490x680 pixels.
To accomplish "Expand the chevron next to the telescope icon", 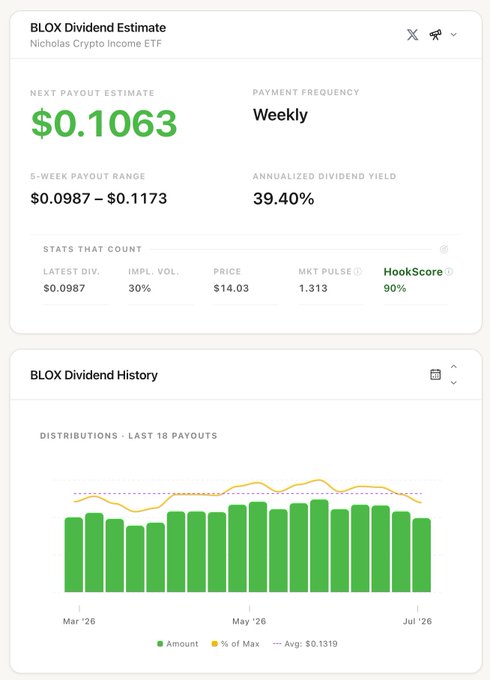I will click(x=454, y=35).
